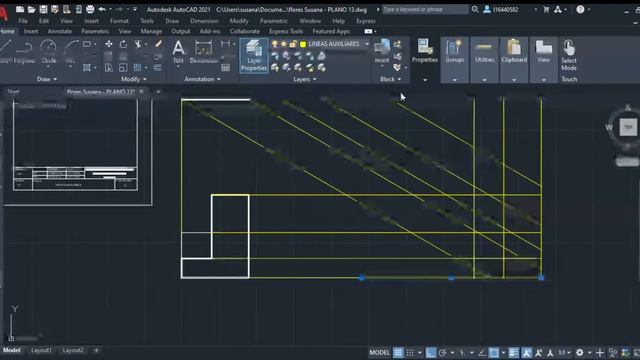Open the Properties panel button
This screenshot has width=640, height=360.
tap(424, 51)
